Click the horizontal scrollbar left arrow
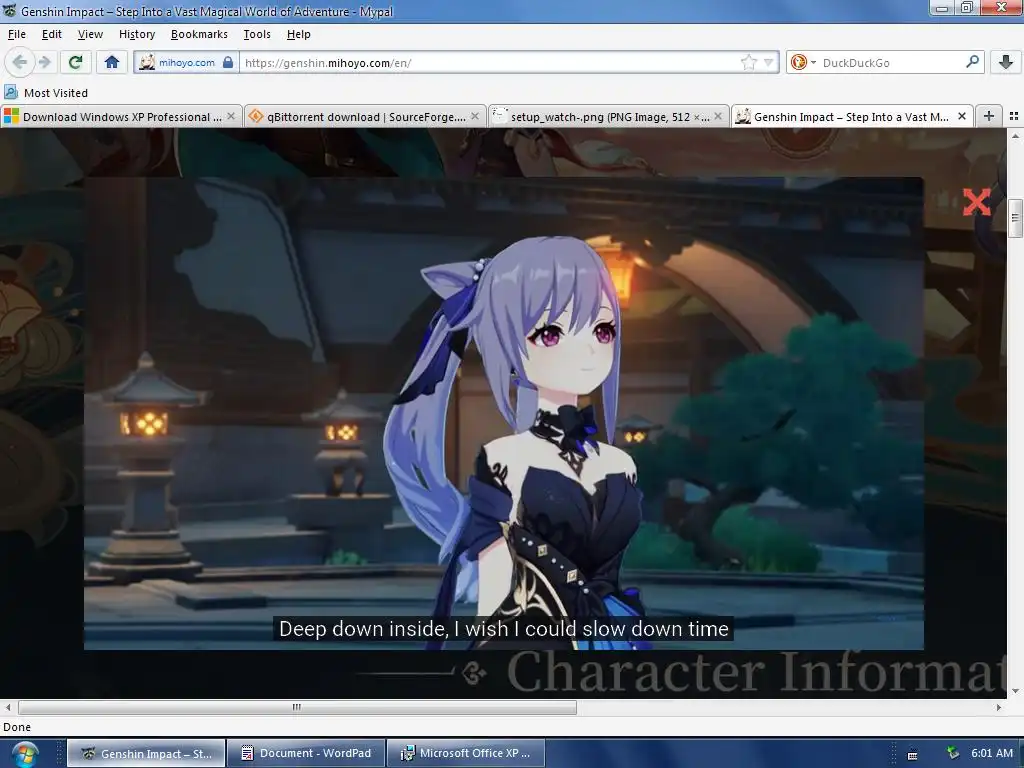This screenshot has width=1024, height=768. click(8, 707)
